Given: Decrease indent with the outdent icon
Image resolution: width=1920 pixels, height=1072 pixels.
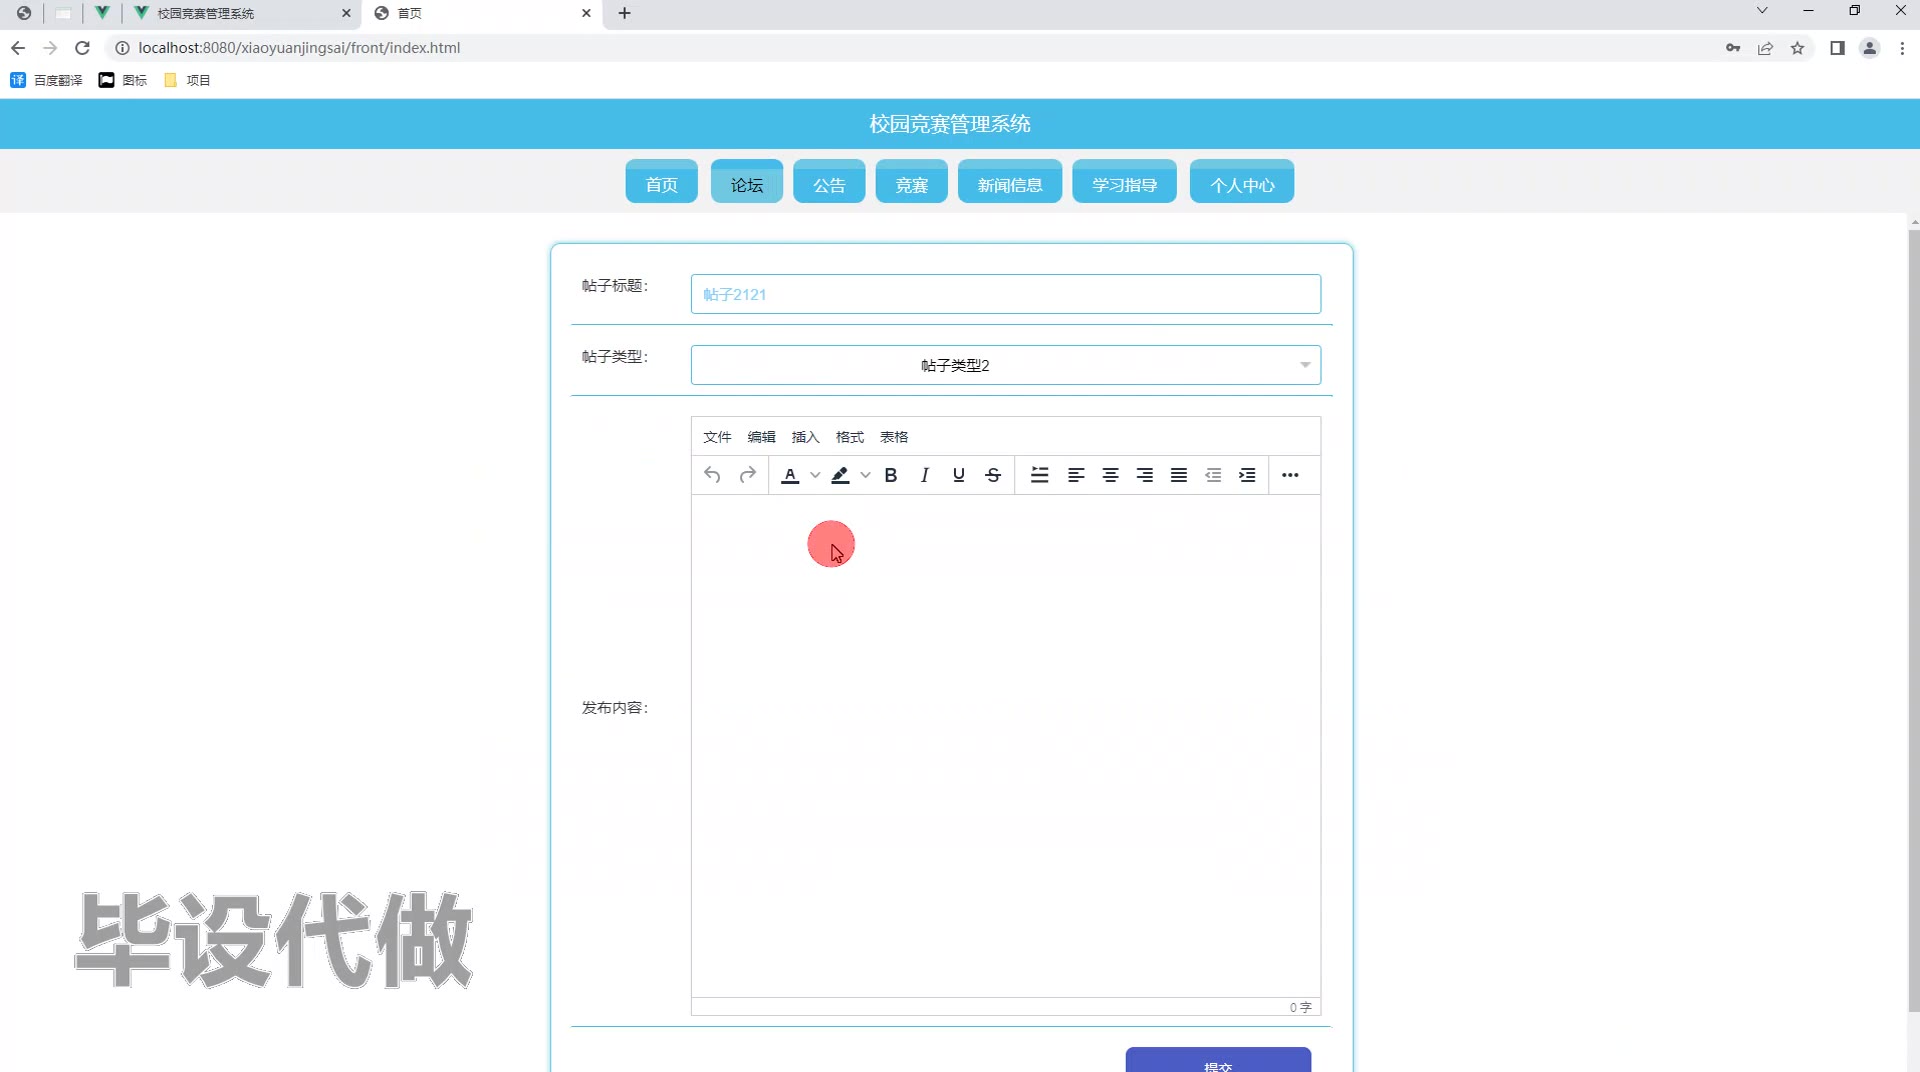Looking at the screenshot, I should tap(1213, 475).
